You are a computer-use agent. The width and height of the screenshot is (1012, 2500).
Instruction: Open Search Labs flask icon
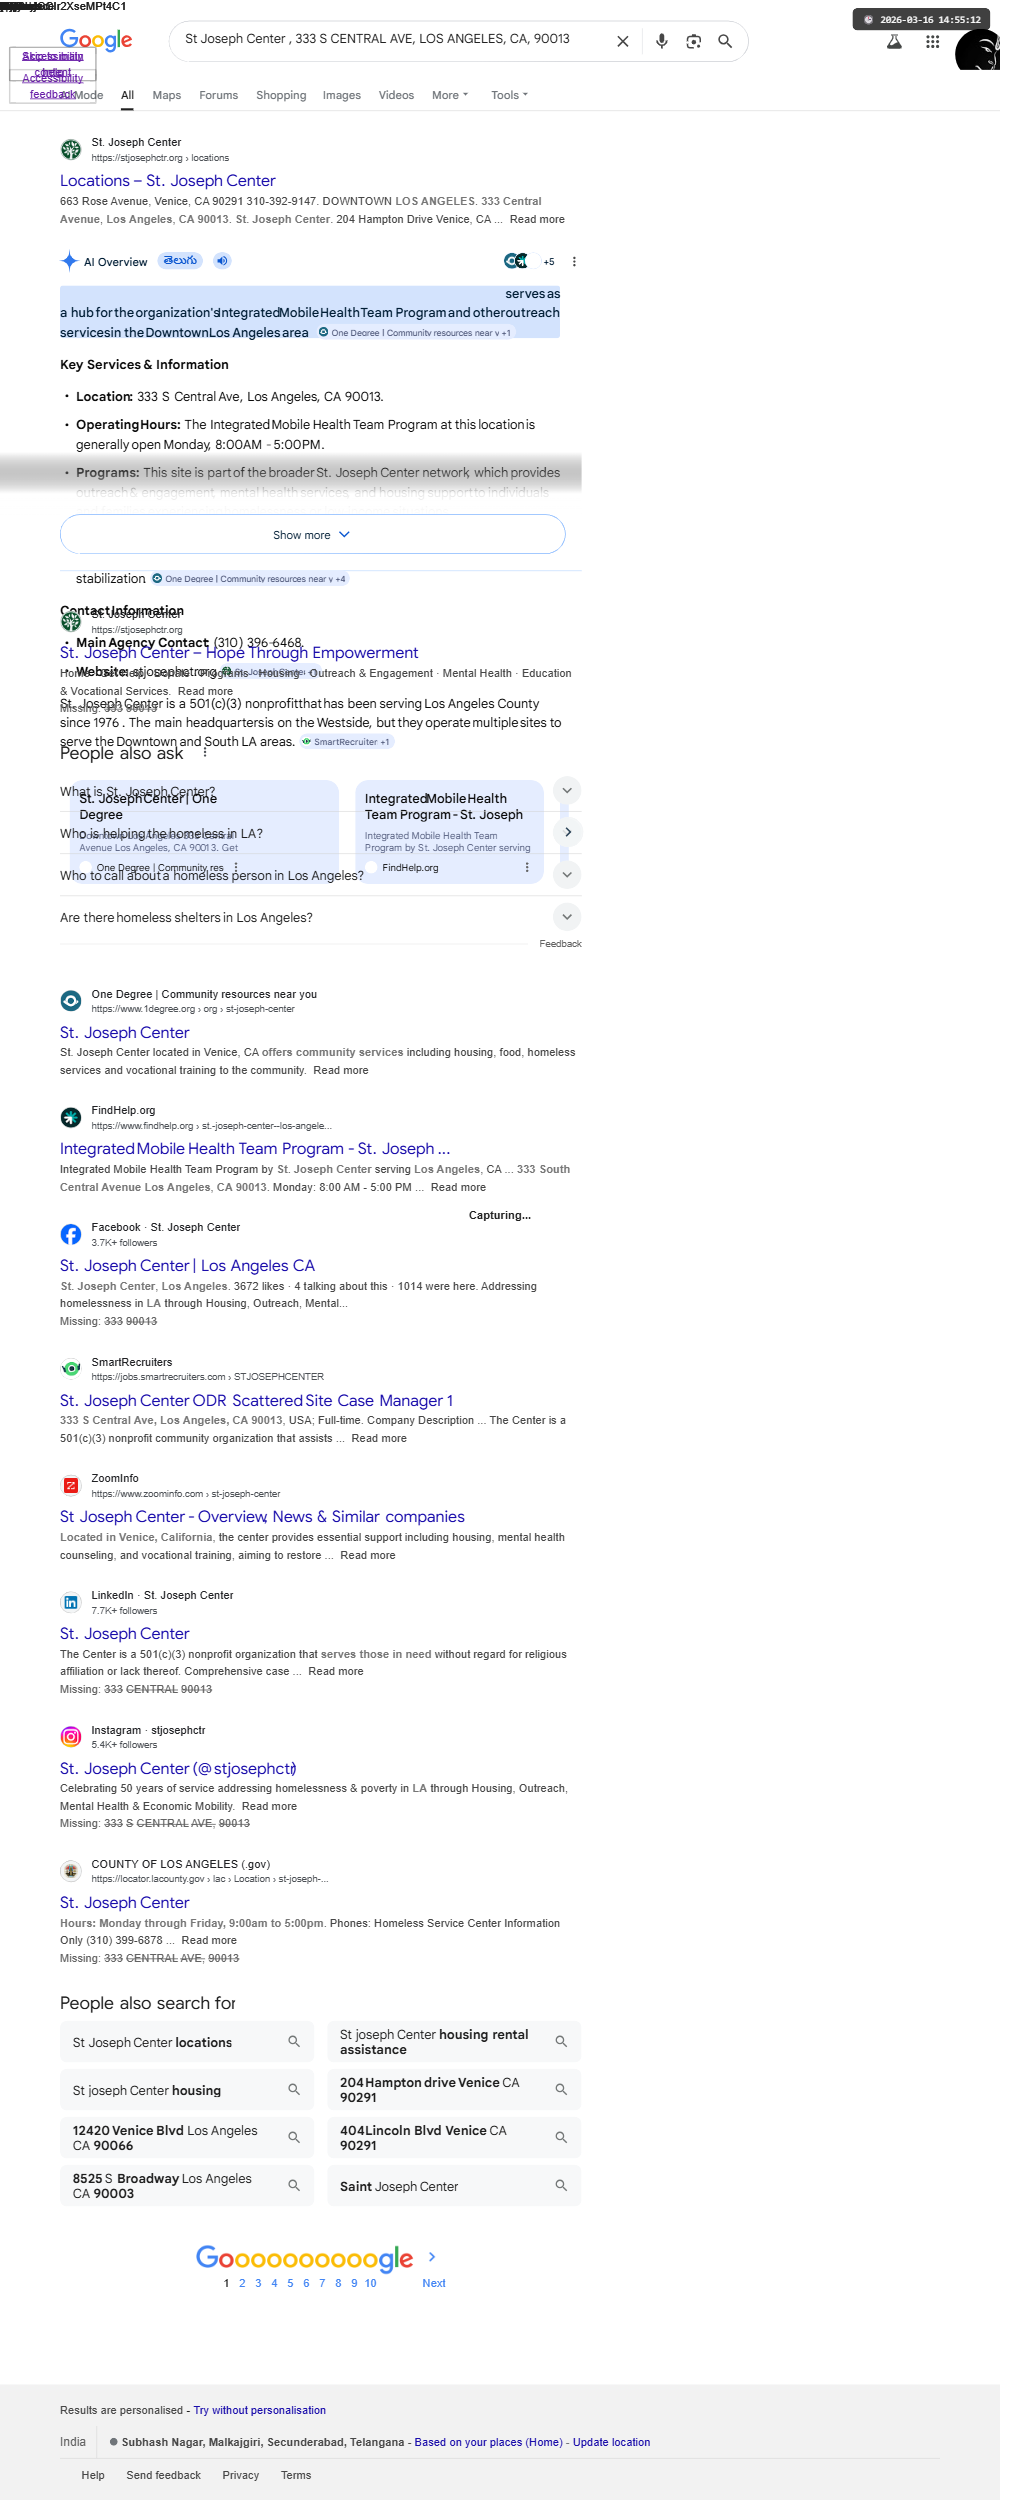click(x=894, y=42)
